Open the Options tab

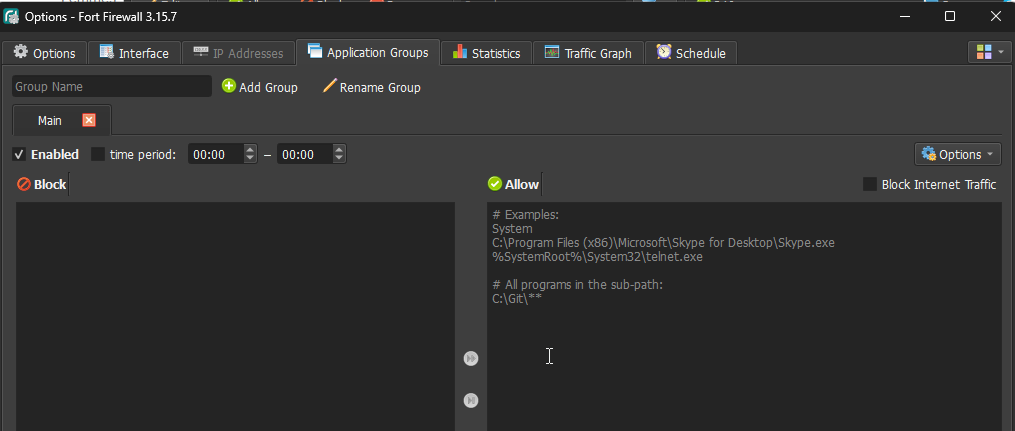45,53
